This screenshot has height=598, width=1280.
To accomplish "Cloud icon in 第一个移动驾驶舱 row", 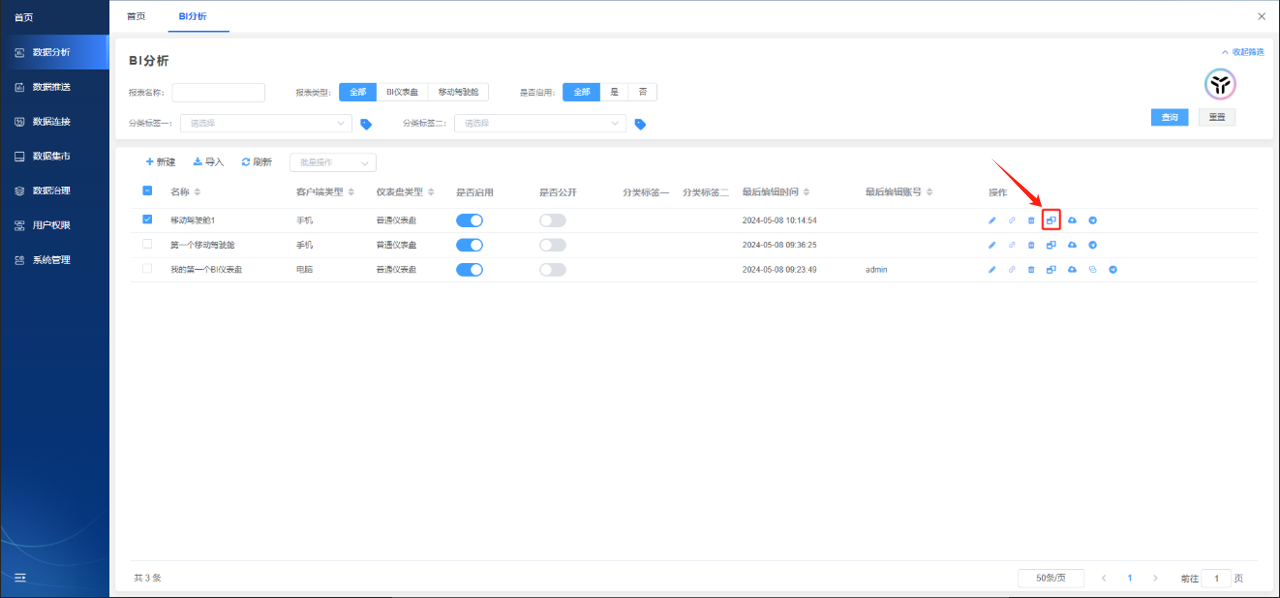I will 1072,245.
